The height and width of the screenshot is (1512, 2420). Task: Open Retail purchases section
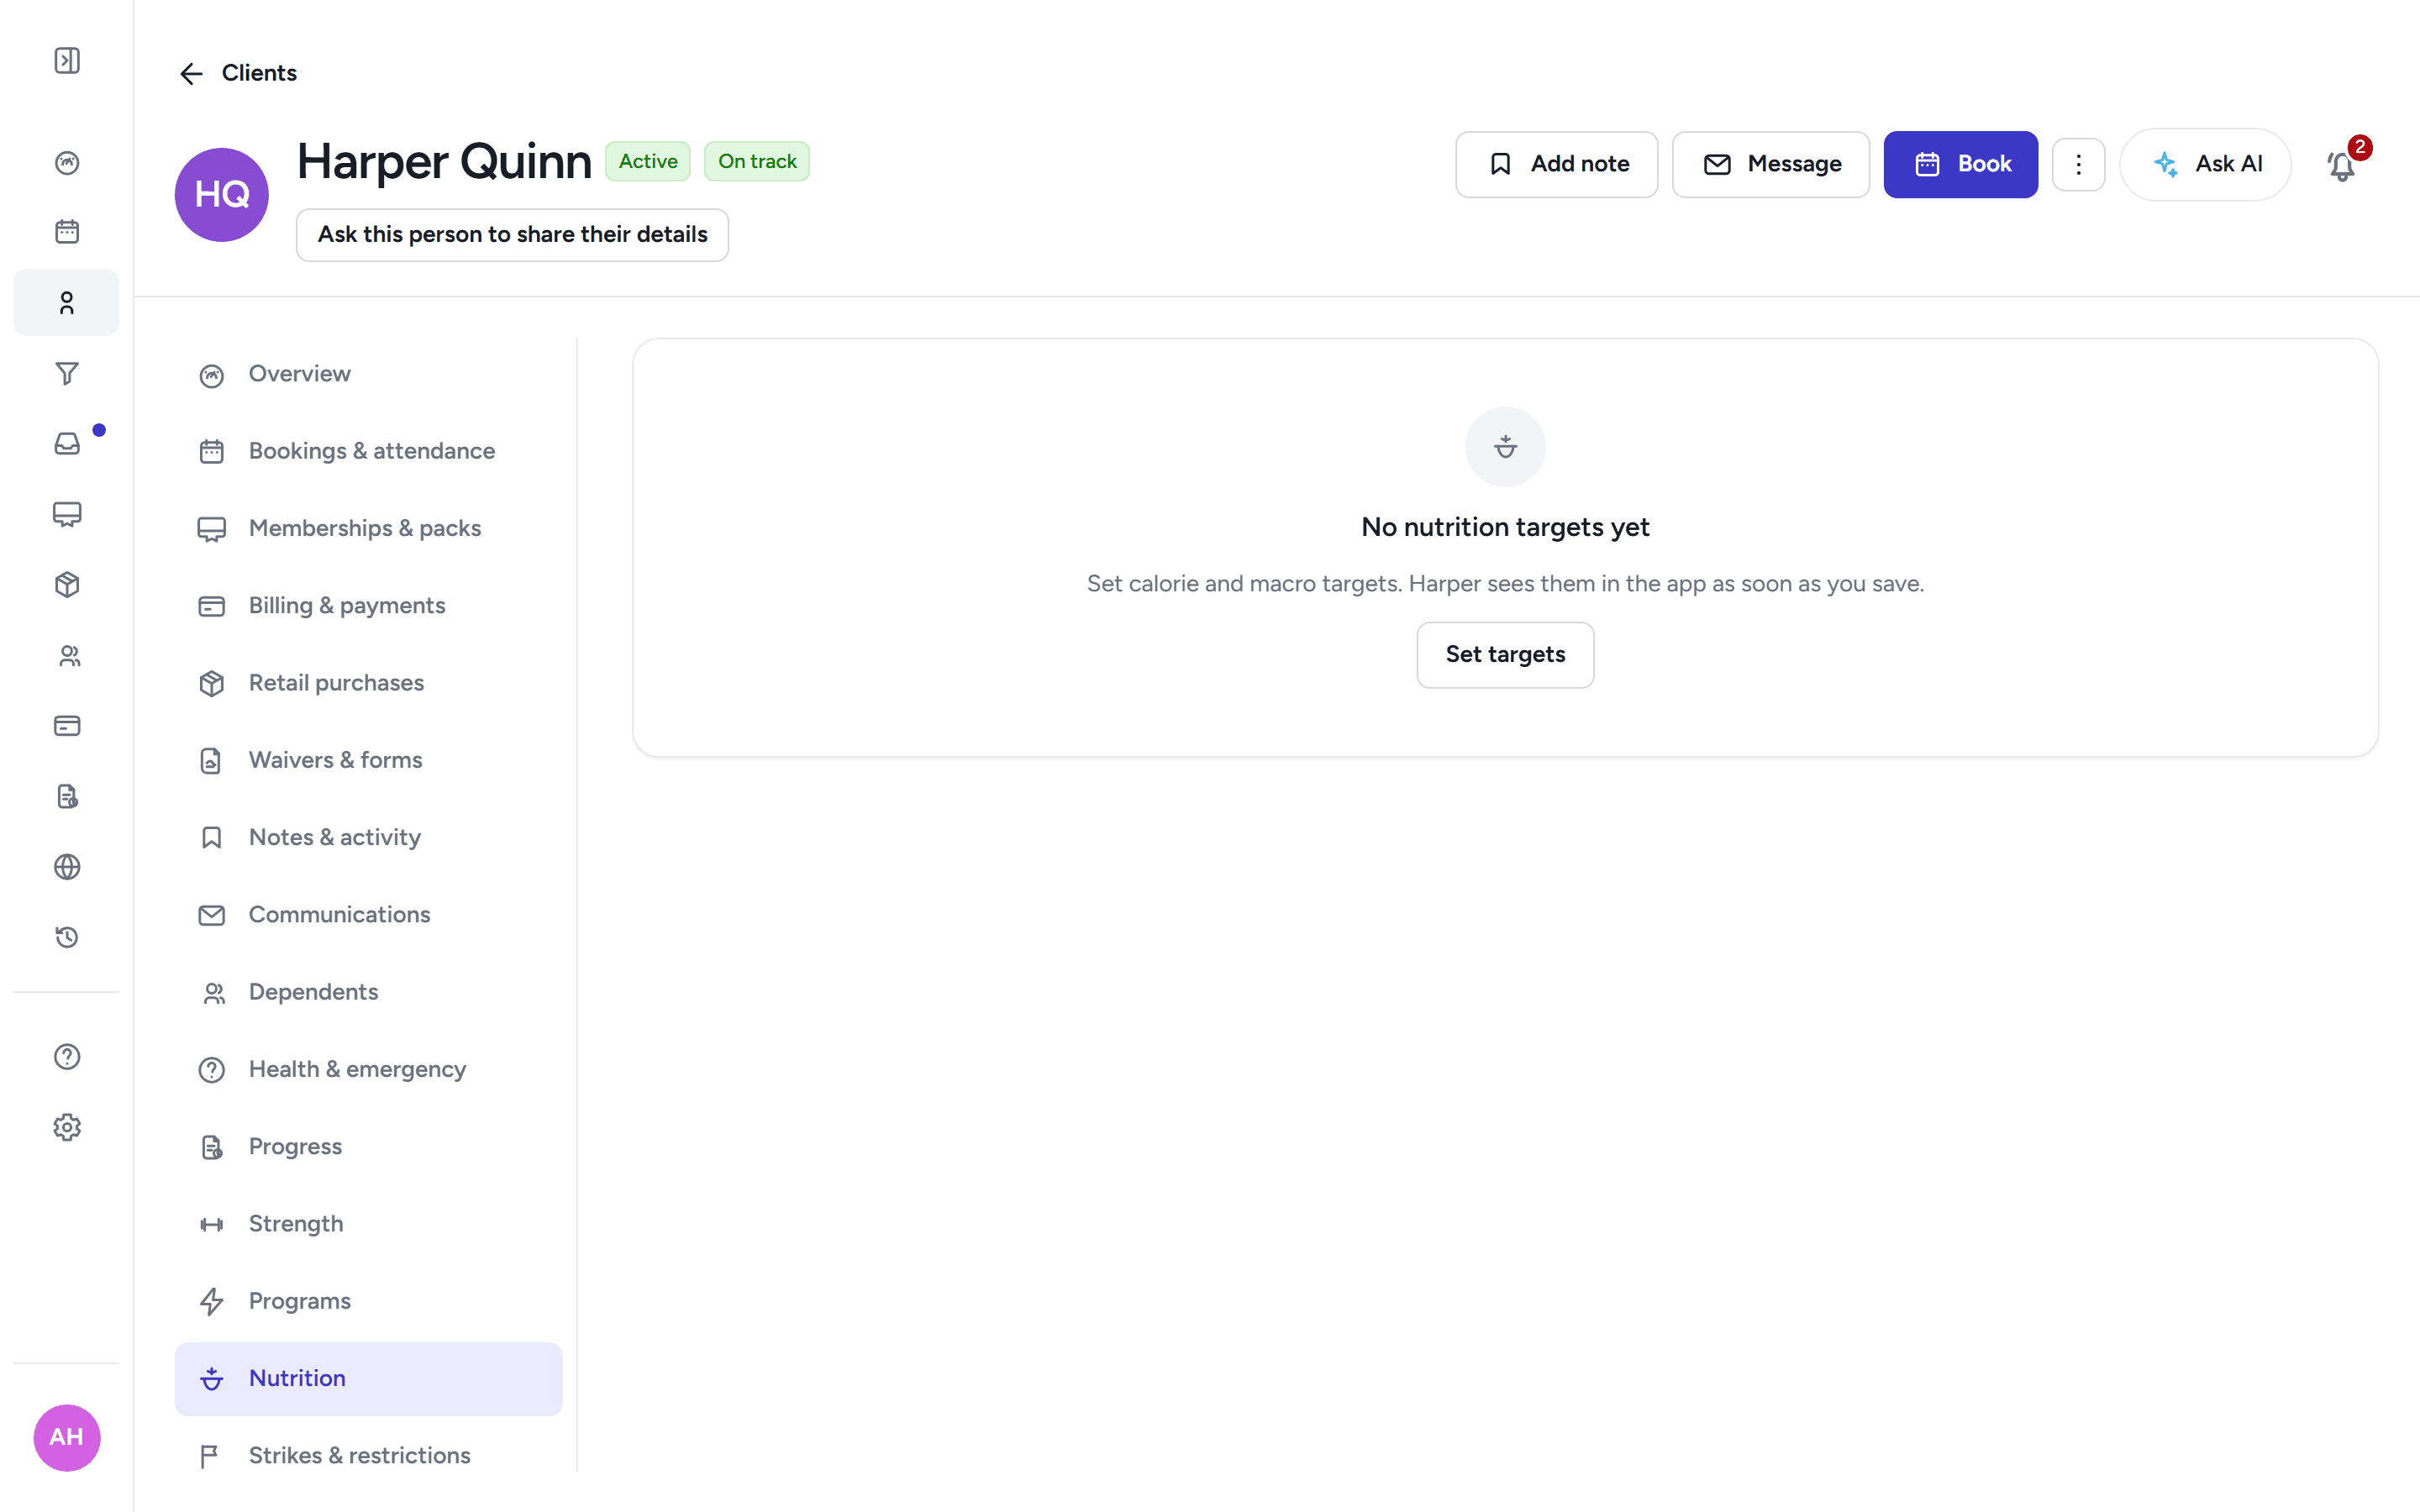[x=369, y=683]
